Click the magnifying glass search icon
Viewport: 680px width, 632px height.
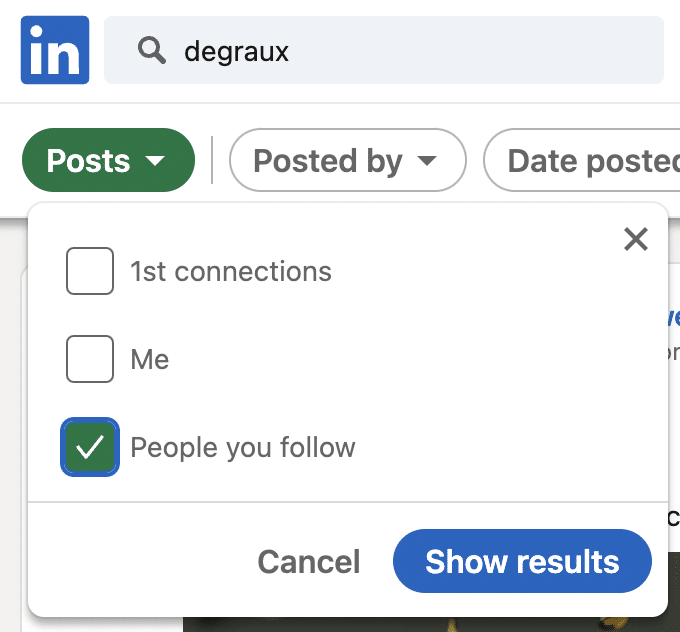click(x=152, y=50)
